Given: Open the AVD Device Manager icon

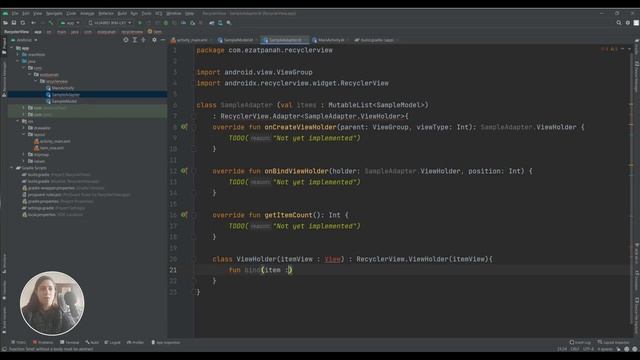Looking at the screenshot, I should coord(220,23).
